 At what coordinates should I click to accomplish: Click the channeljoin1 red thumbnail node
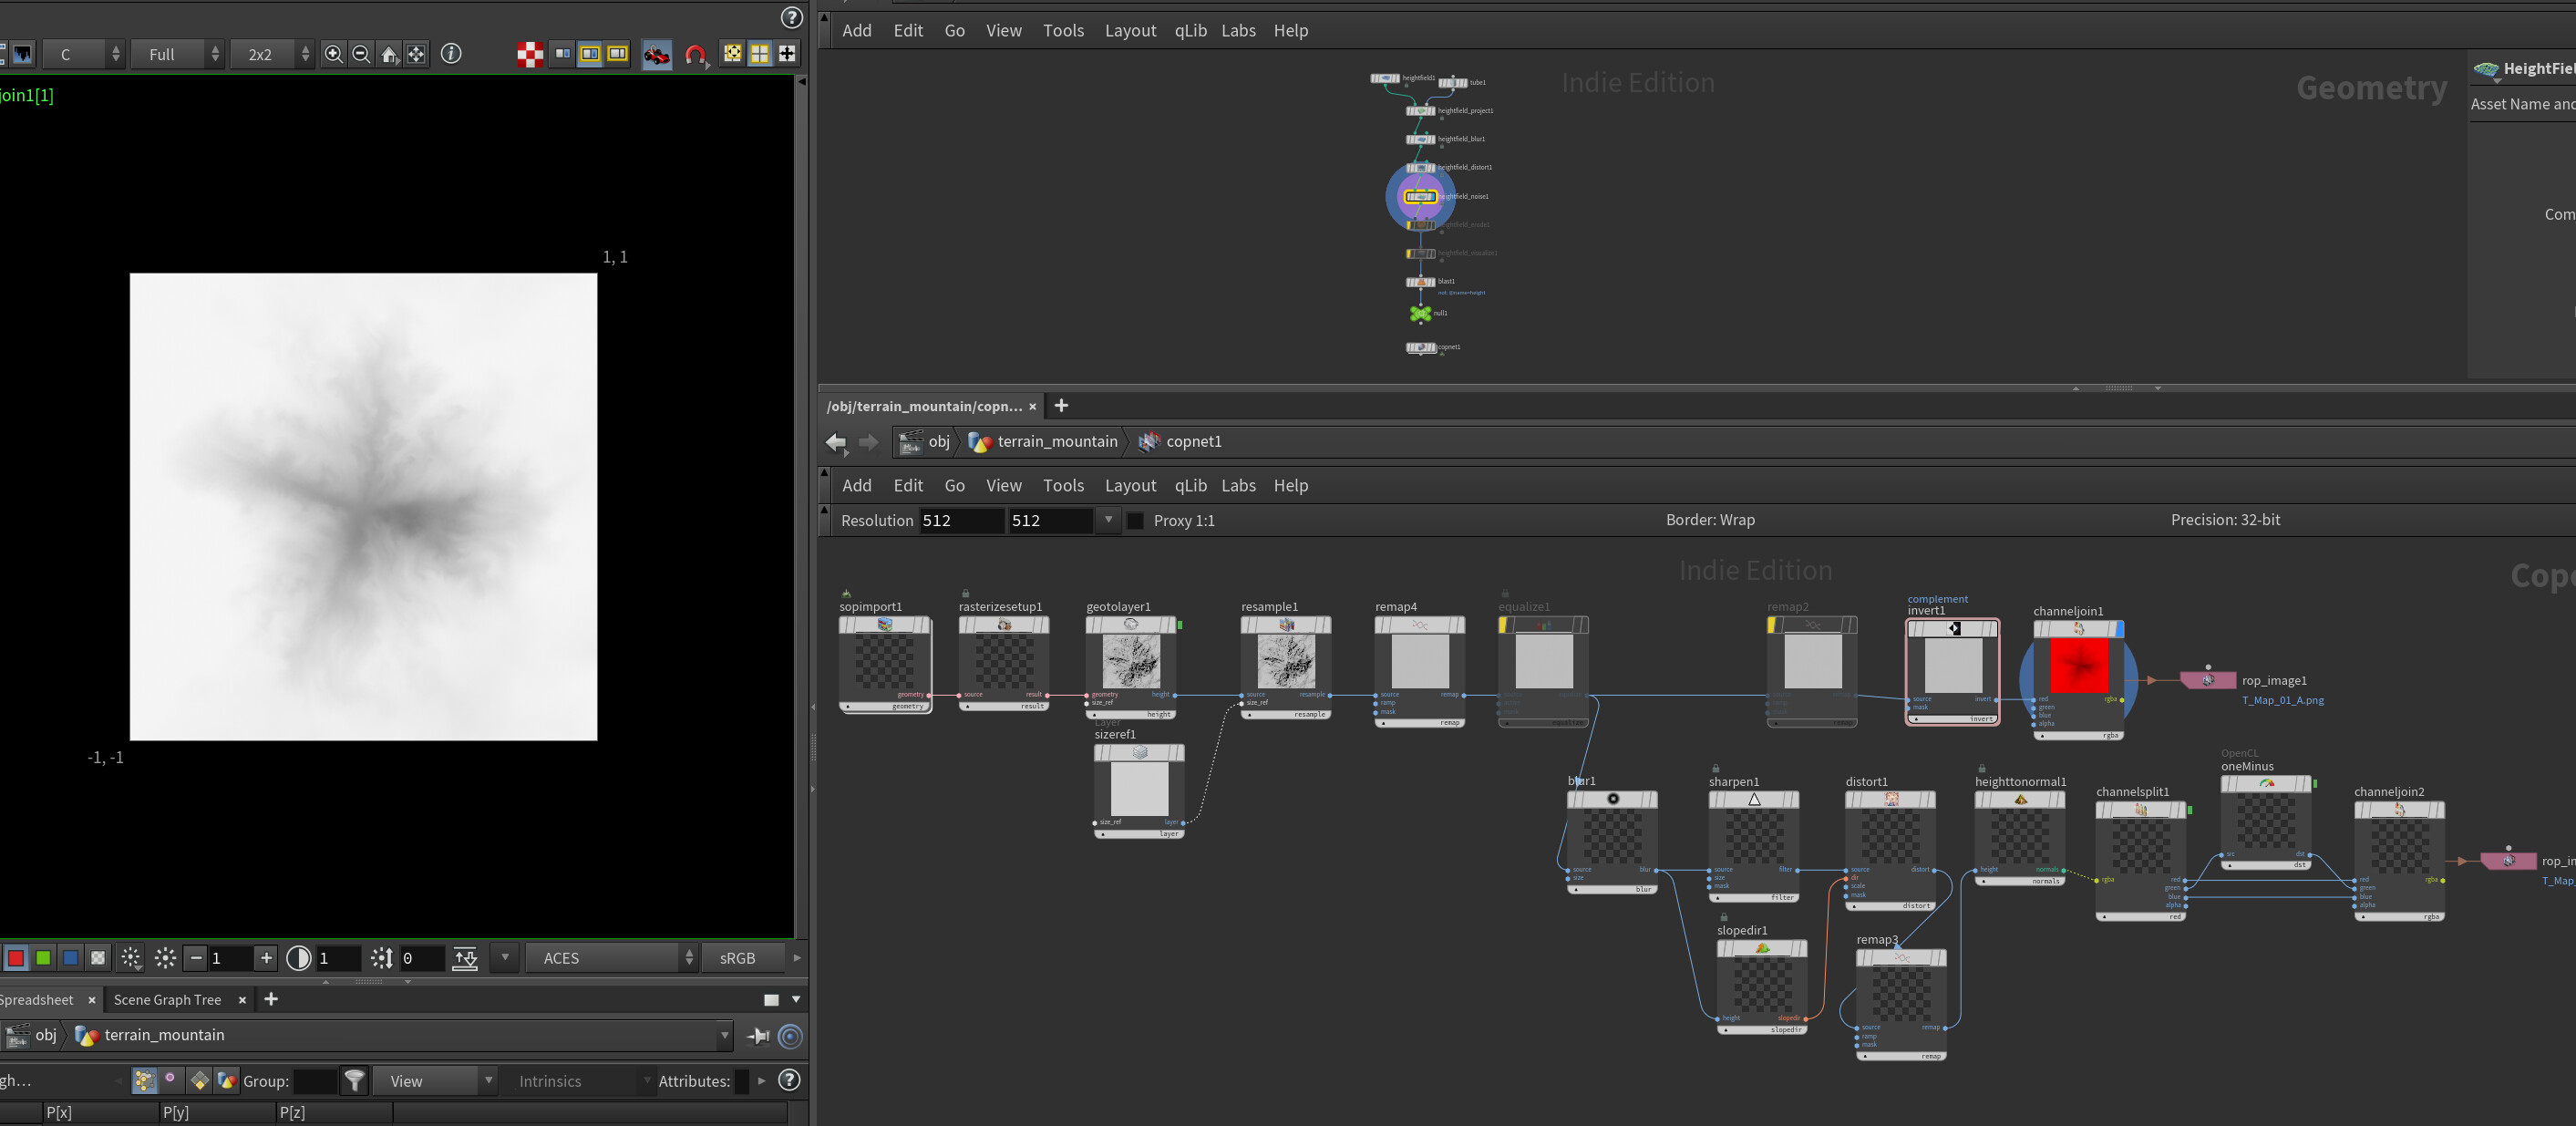2079,665
